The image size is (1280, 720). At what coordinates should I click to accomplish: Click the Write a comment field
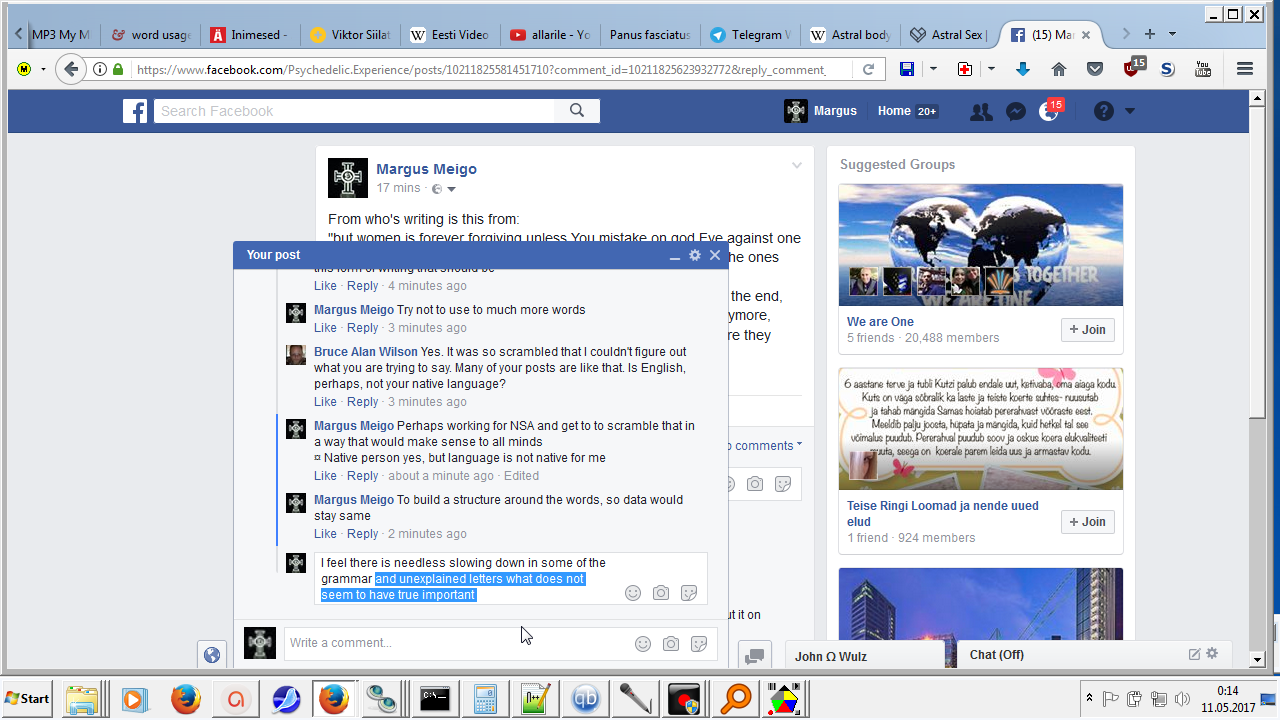click(x=501, y=643)
